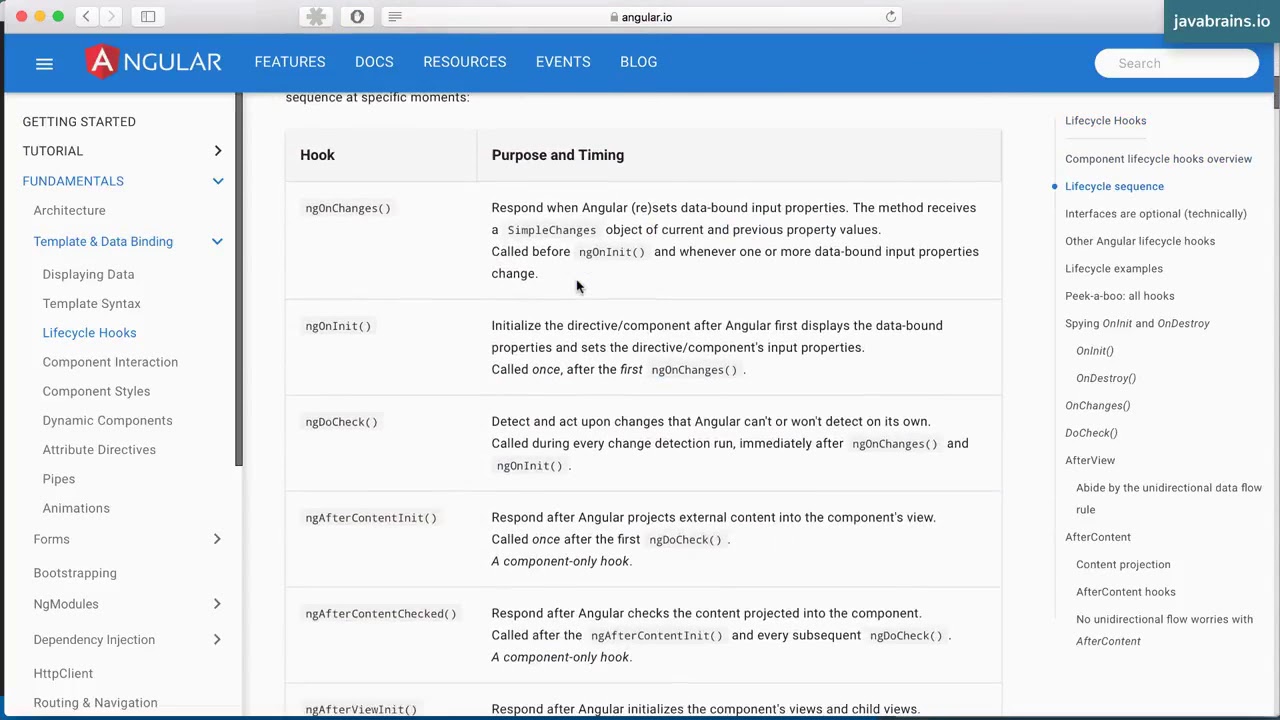
Task: Jump to AfterContent hooks in contents
Action: (x=1126, y=592)
